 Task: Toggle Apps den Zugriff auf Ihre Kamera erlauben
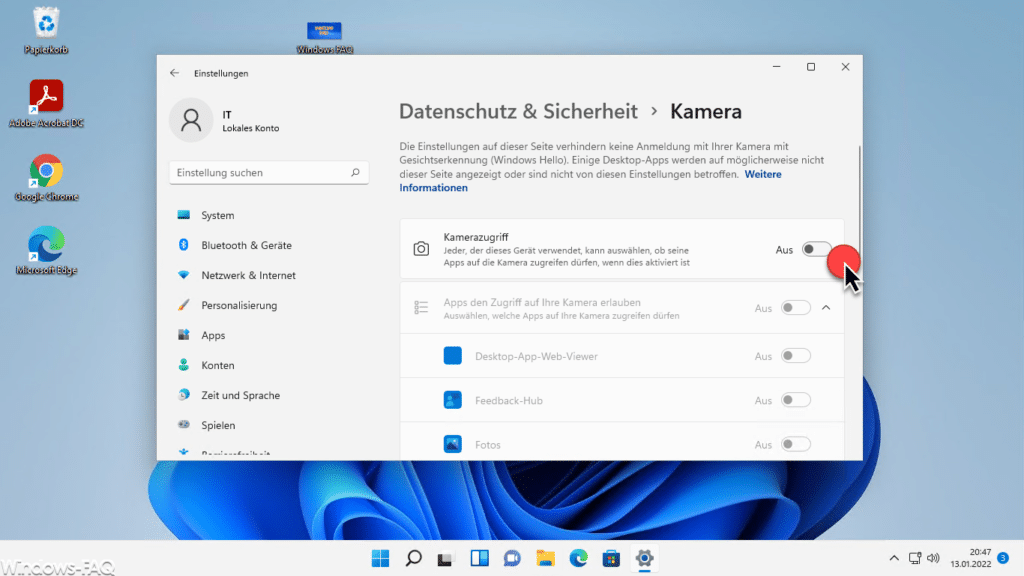tap(795, 308)
